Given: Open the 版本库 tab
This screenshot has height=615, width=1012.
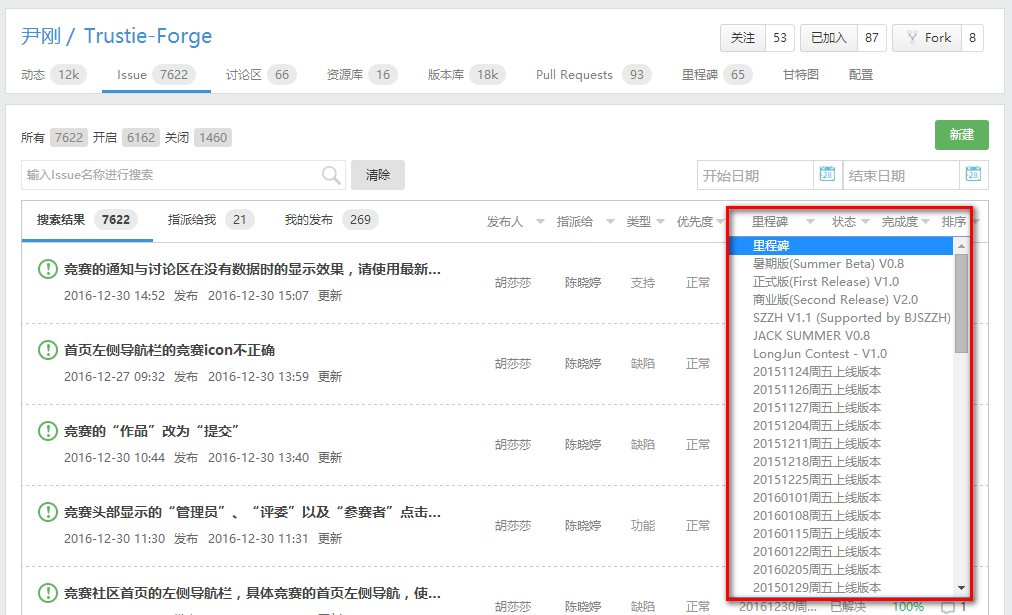Looking at the screenshot, I should [466, 75].
